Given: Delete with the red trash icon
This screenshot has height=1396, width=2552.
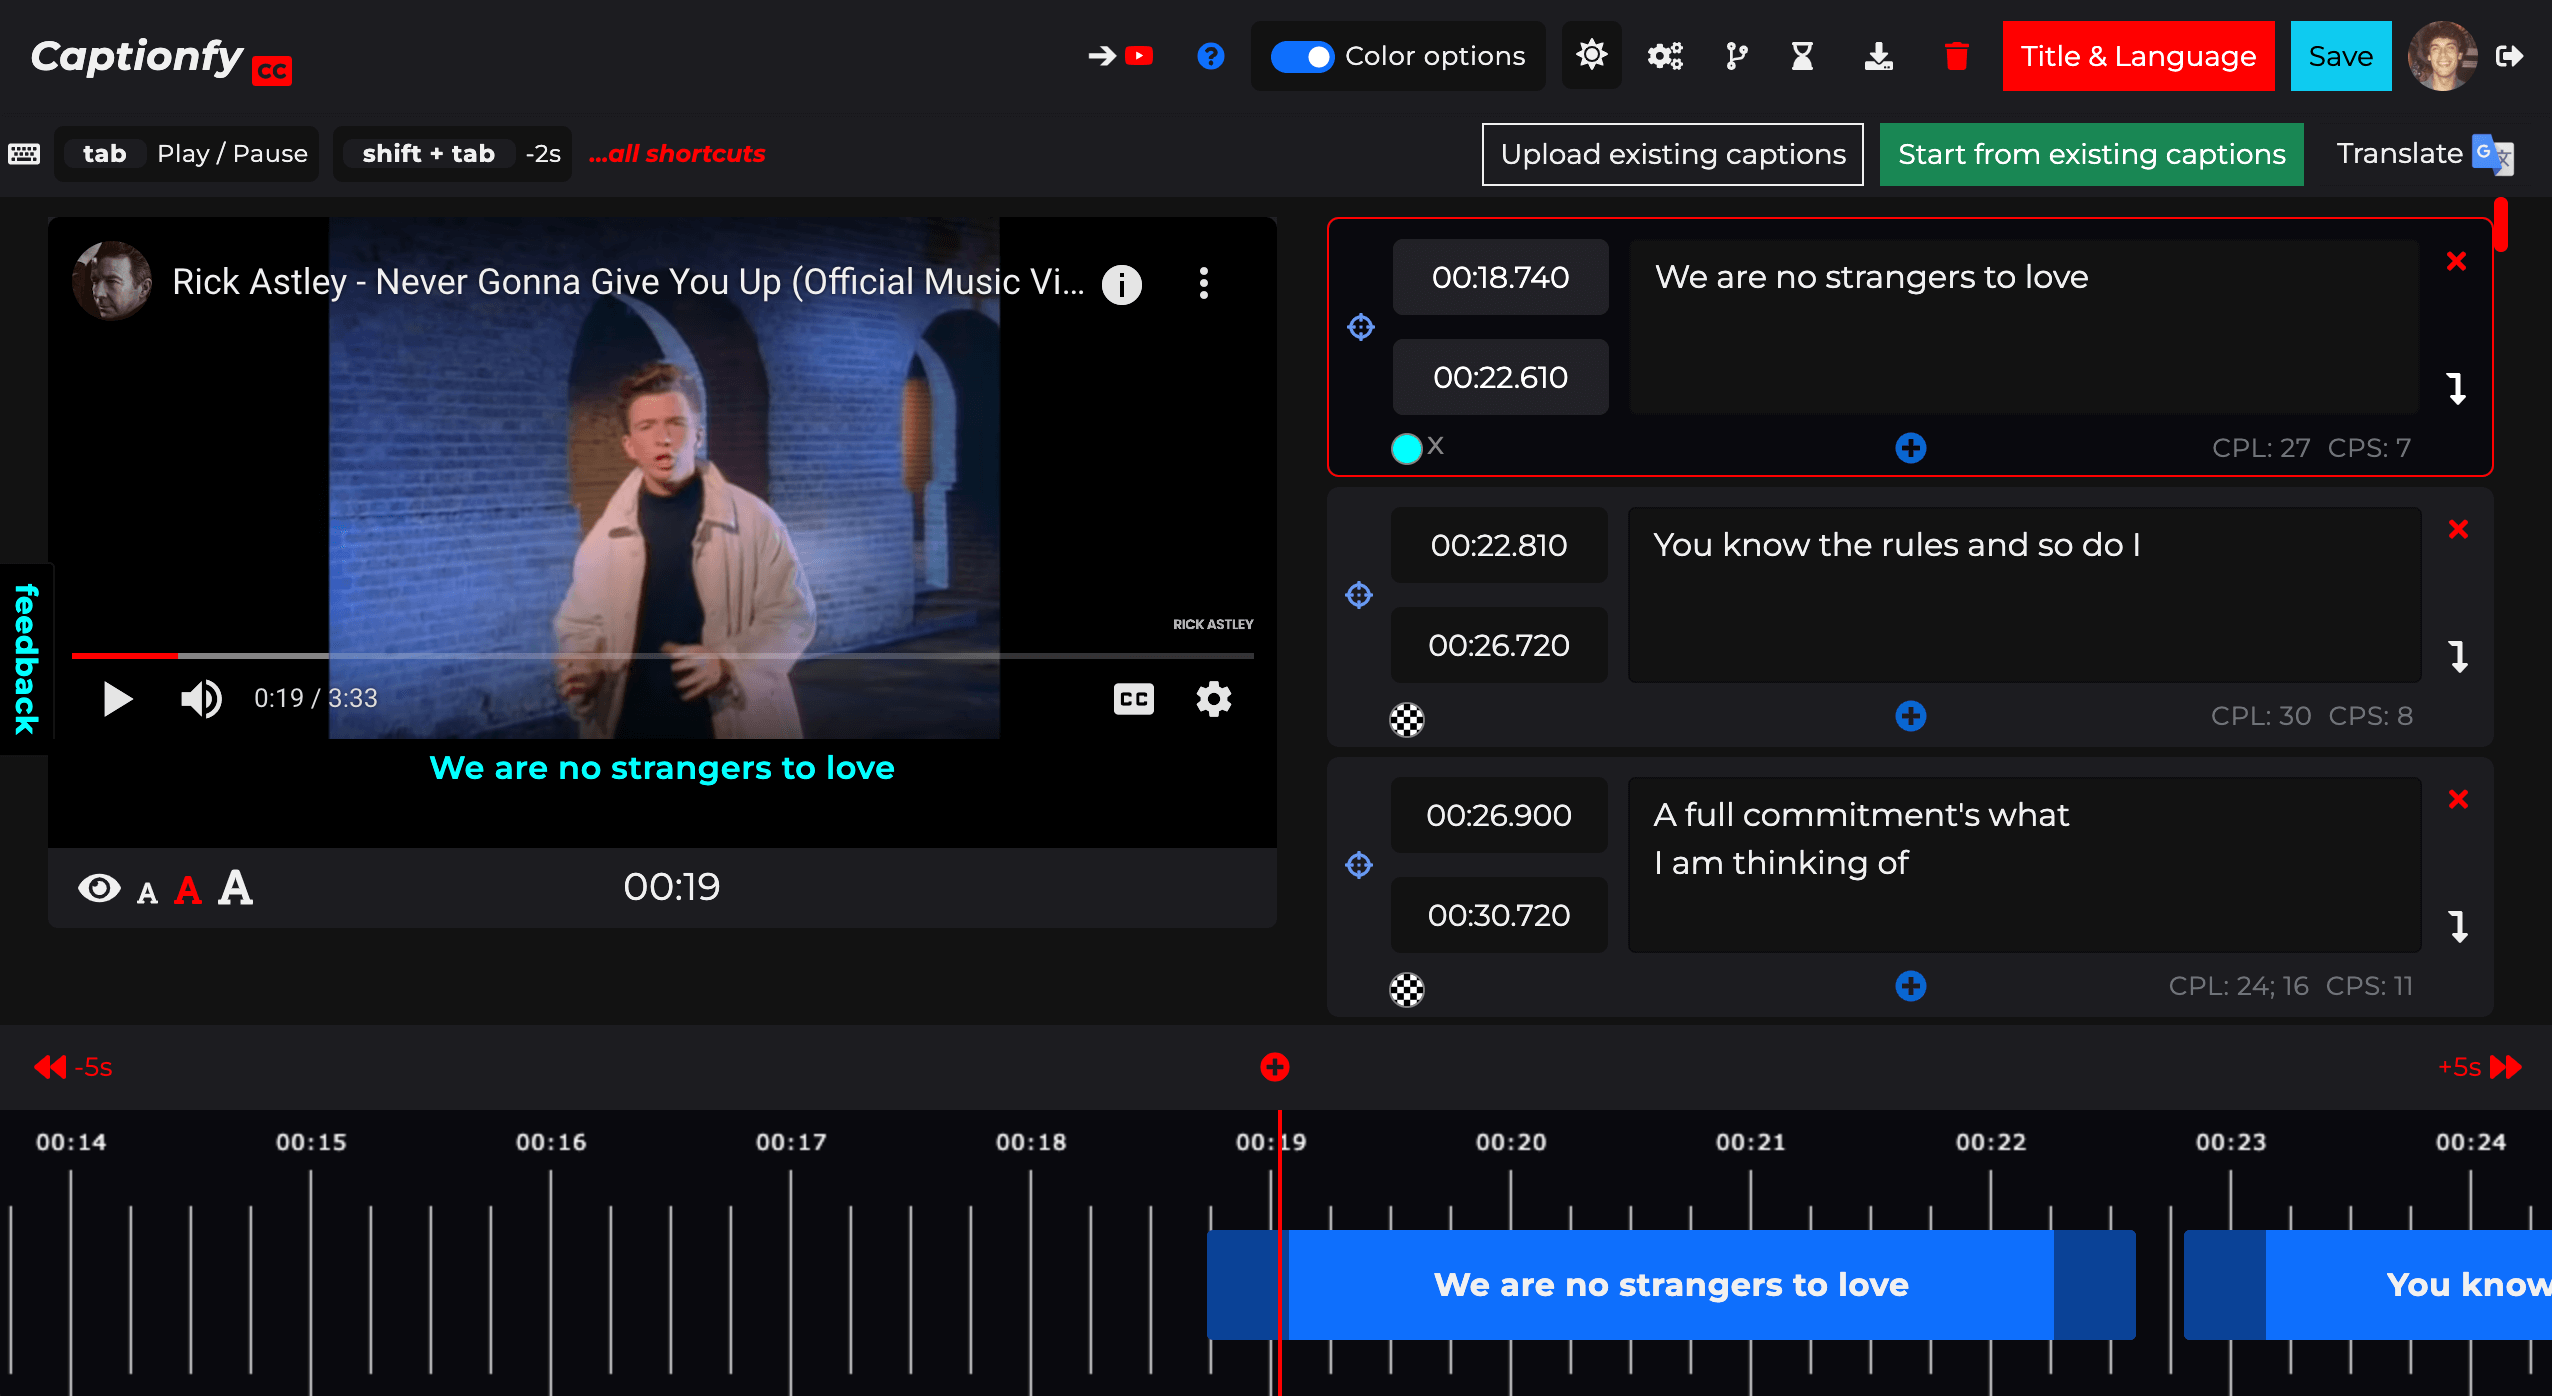Looking at the screenshot, I should pos(1957,56).
